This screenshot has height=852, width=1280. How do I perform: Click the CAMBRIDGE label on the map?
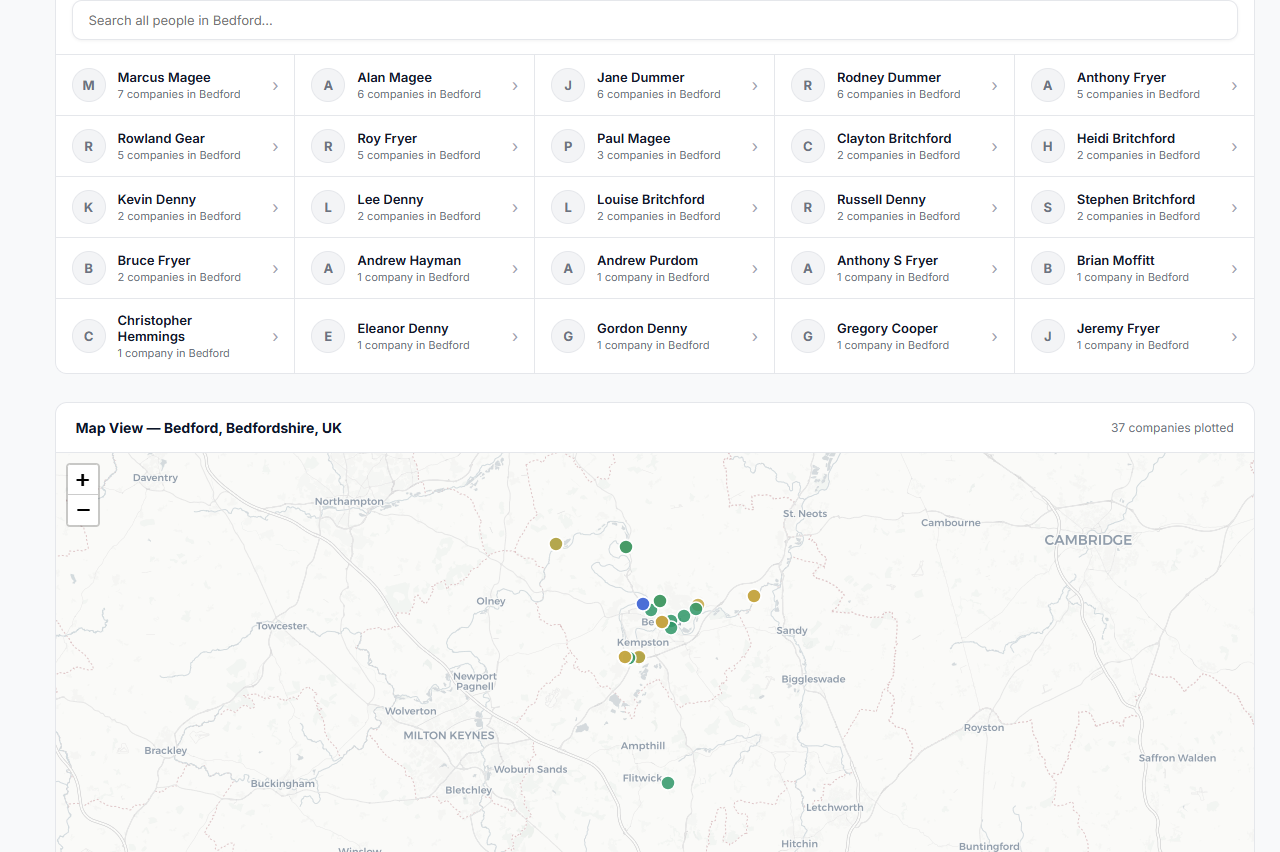pos(1088,540)
